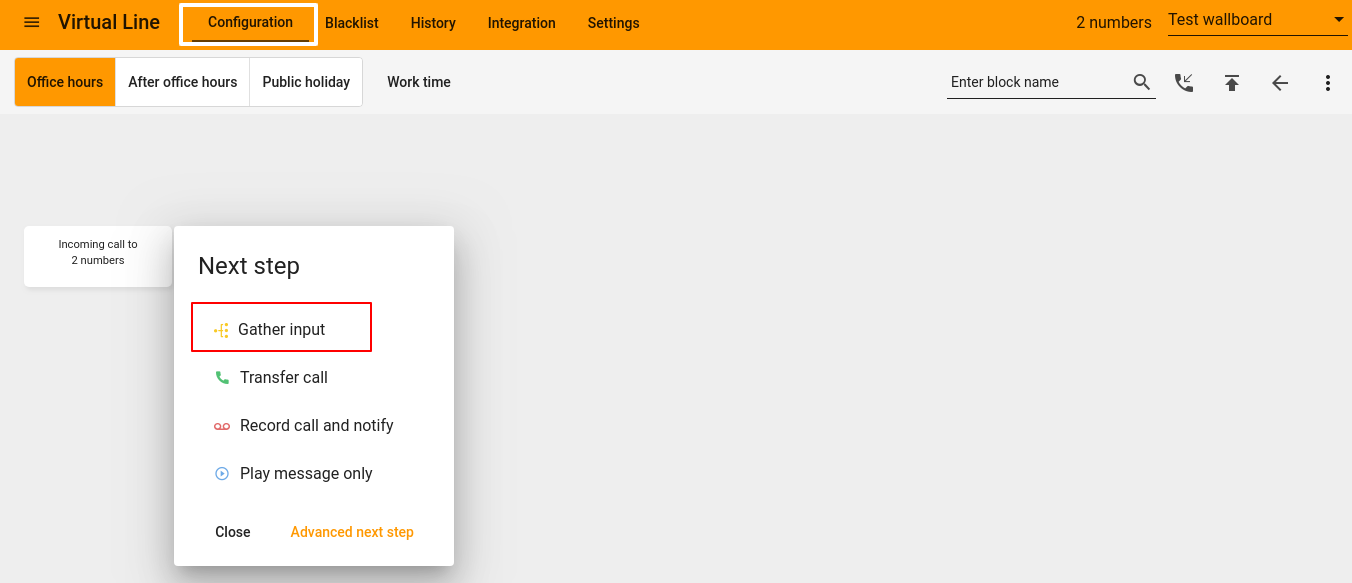The width and height of the screenshot is (1352, 583).
Task: Select the After office hours tab
Action: point(183,82)
